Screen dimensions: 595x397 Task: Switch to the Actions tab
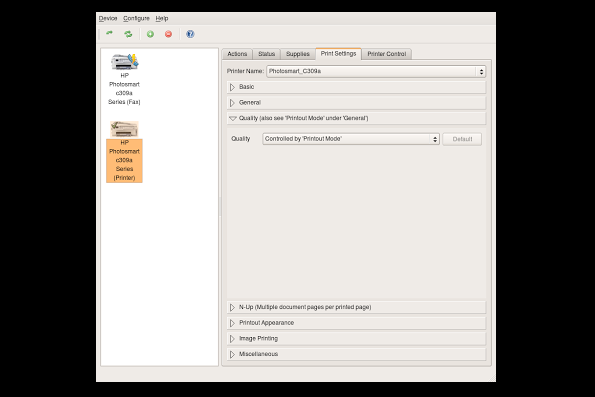tap(237, 54)
